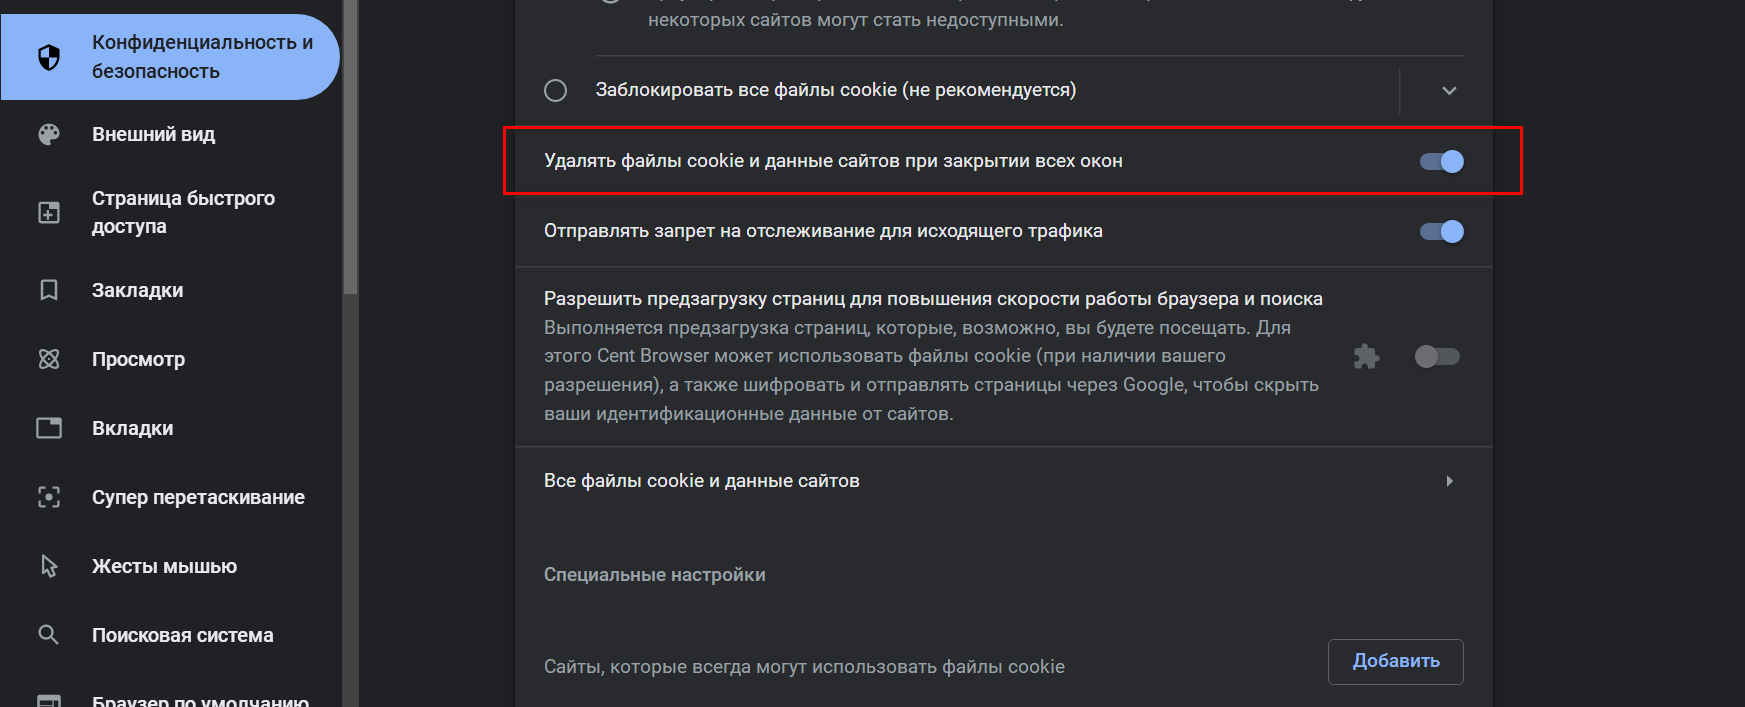Click the sidebar vertical scrollbar
The height and width of the screenshot is (707, 1745).
(350, 150)
